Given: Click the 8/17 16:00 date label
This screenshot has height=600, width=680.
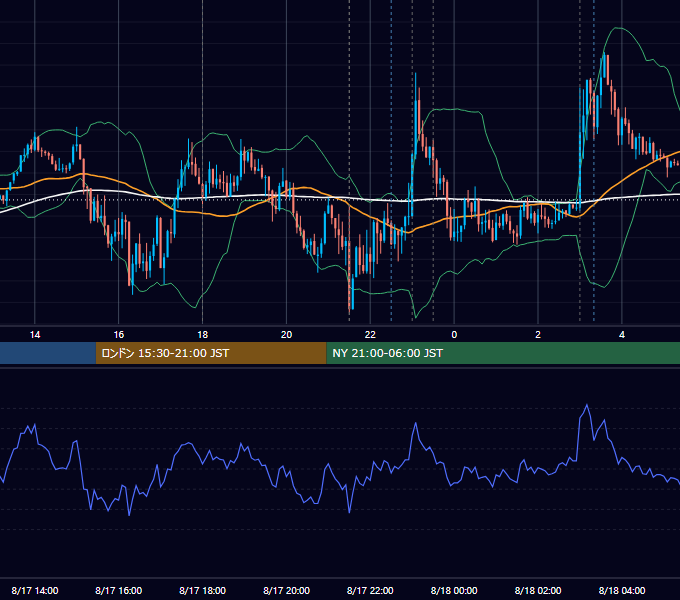Looking at the screenshot, I should [119, 590].
